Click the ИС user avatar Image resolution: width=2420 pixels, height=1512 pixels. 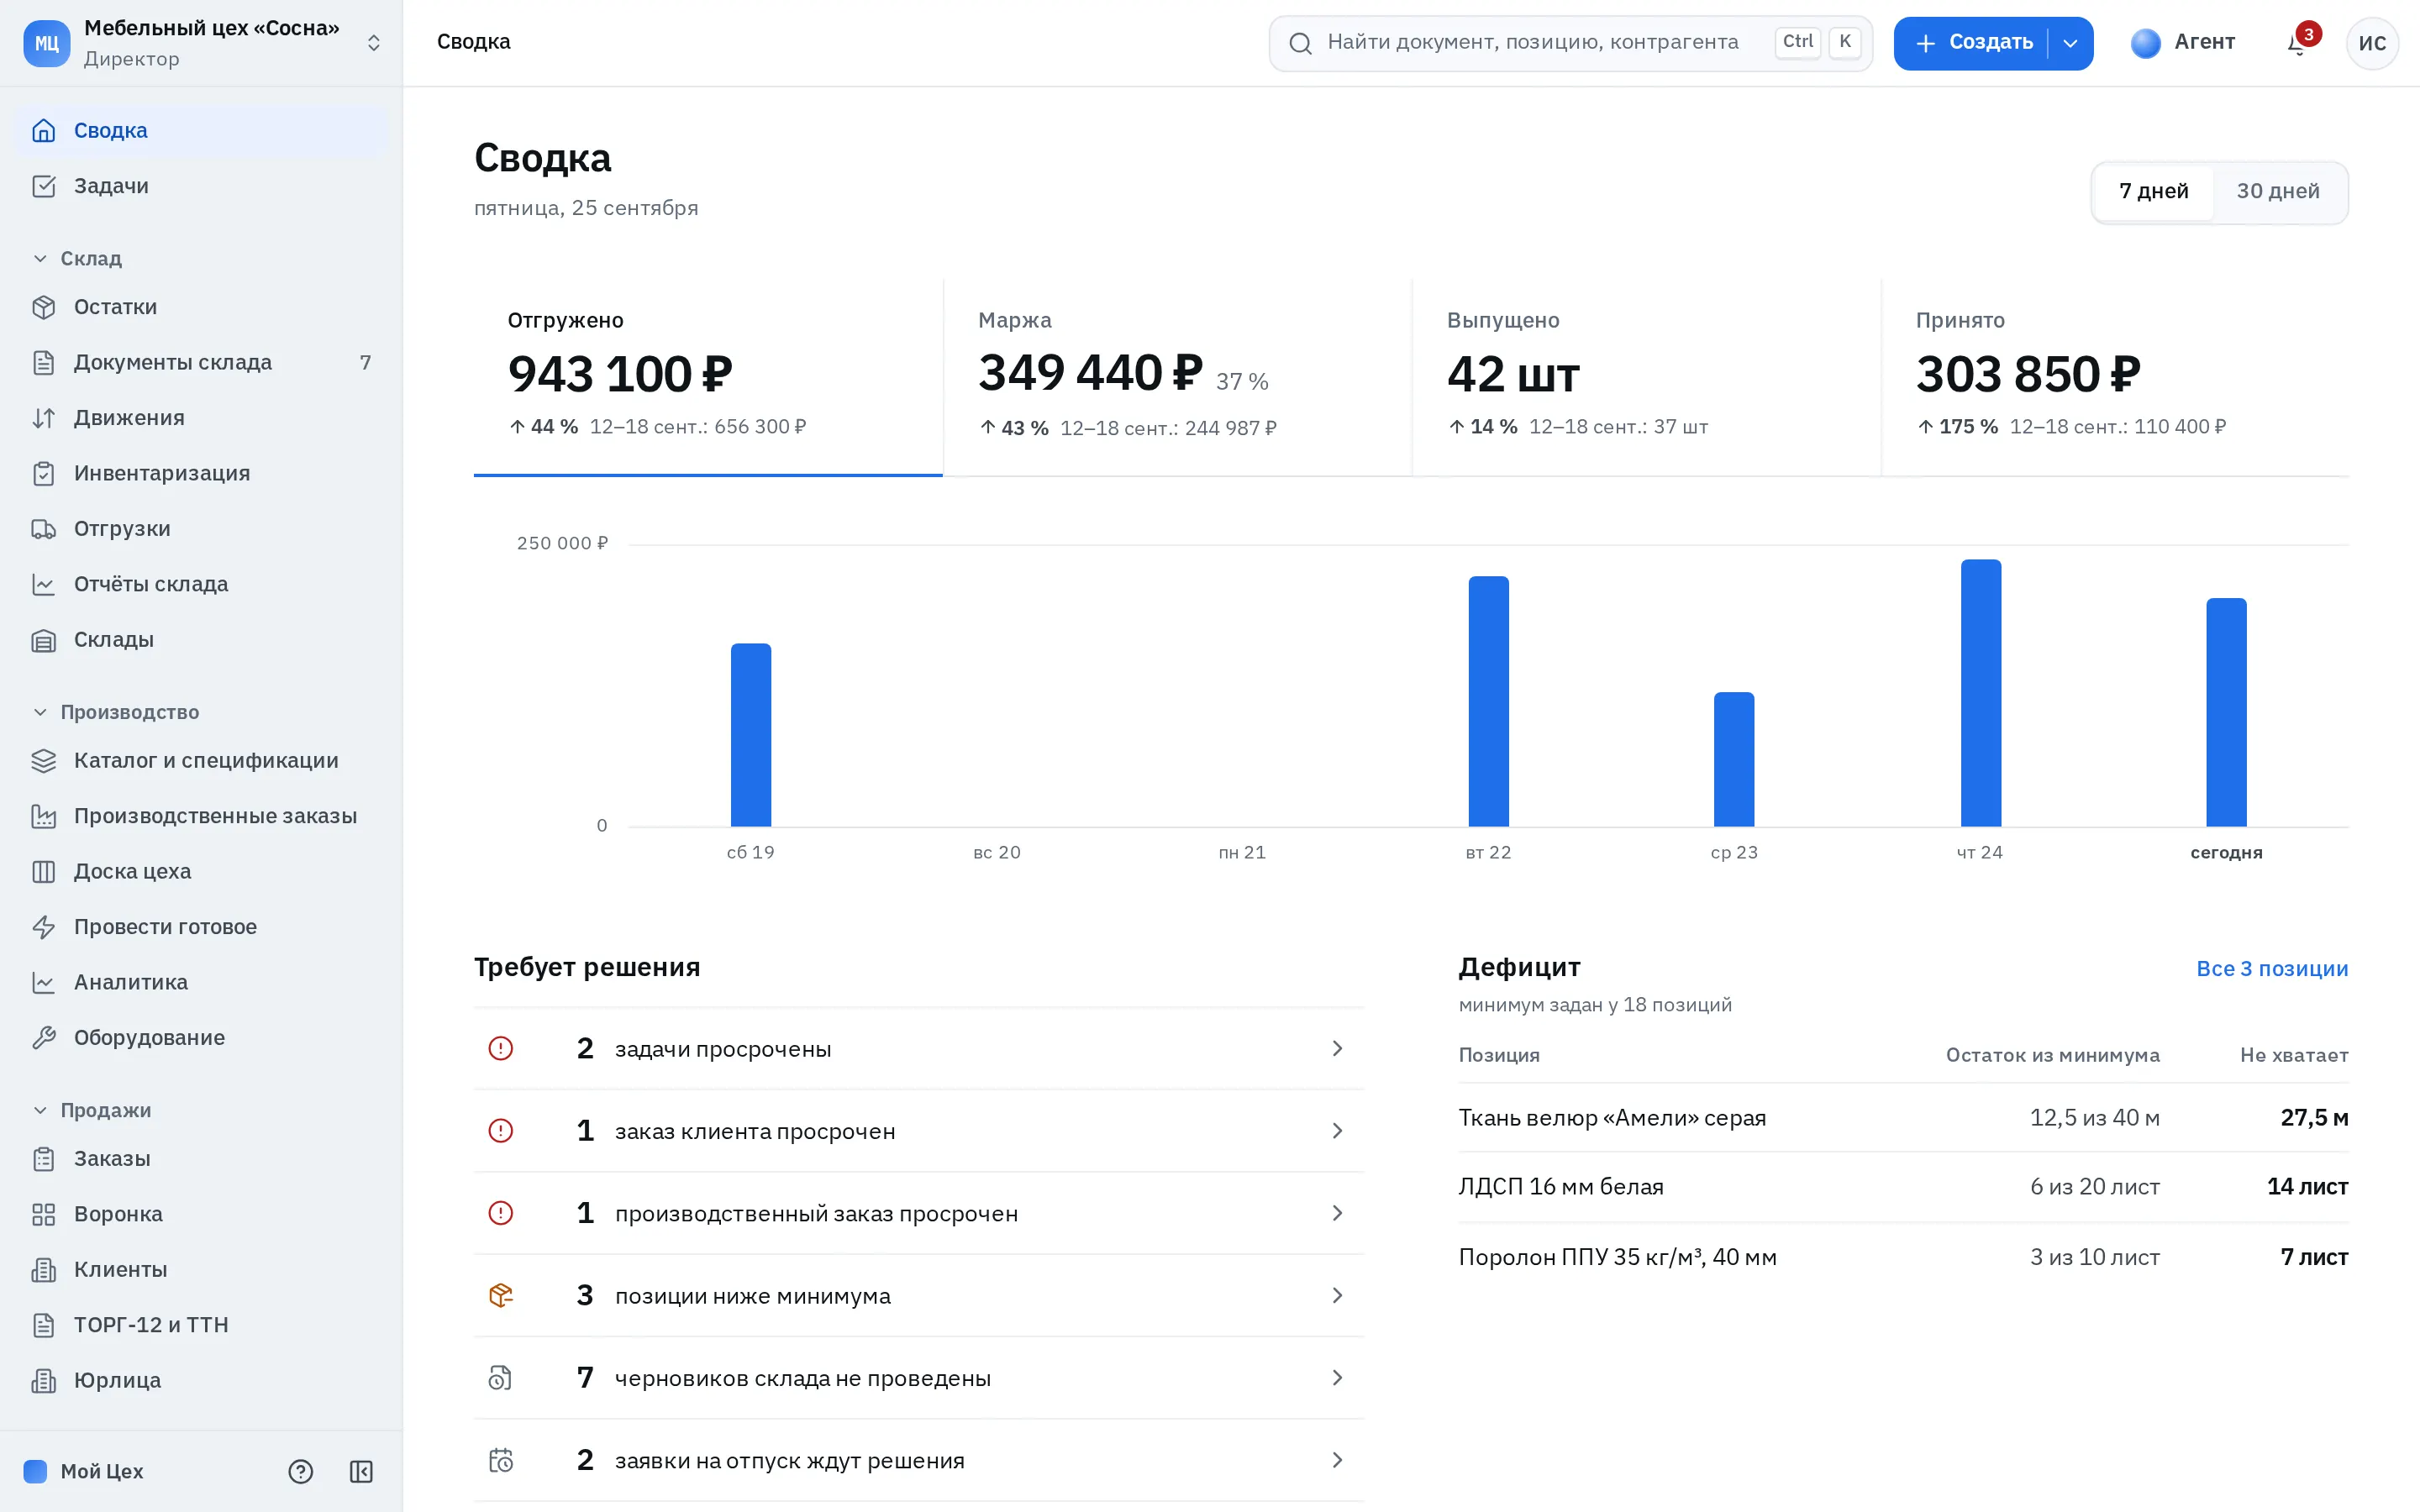(2371, 42)
